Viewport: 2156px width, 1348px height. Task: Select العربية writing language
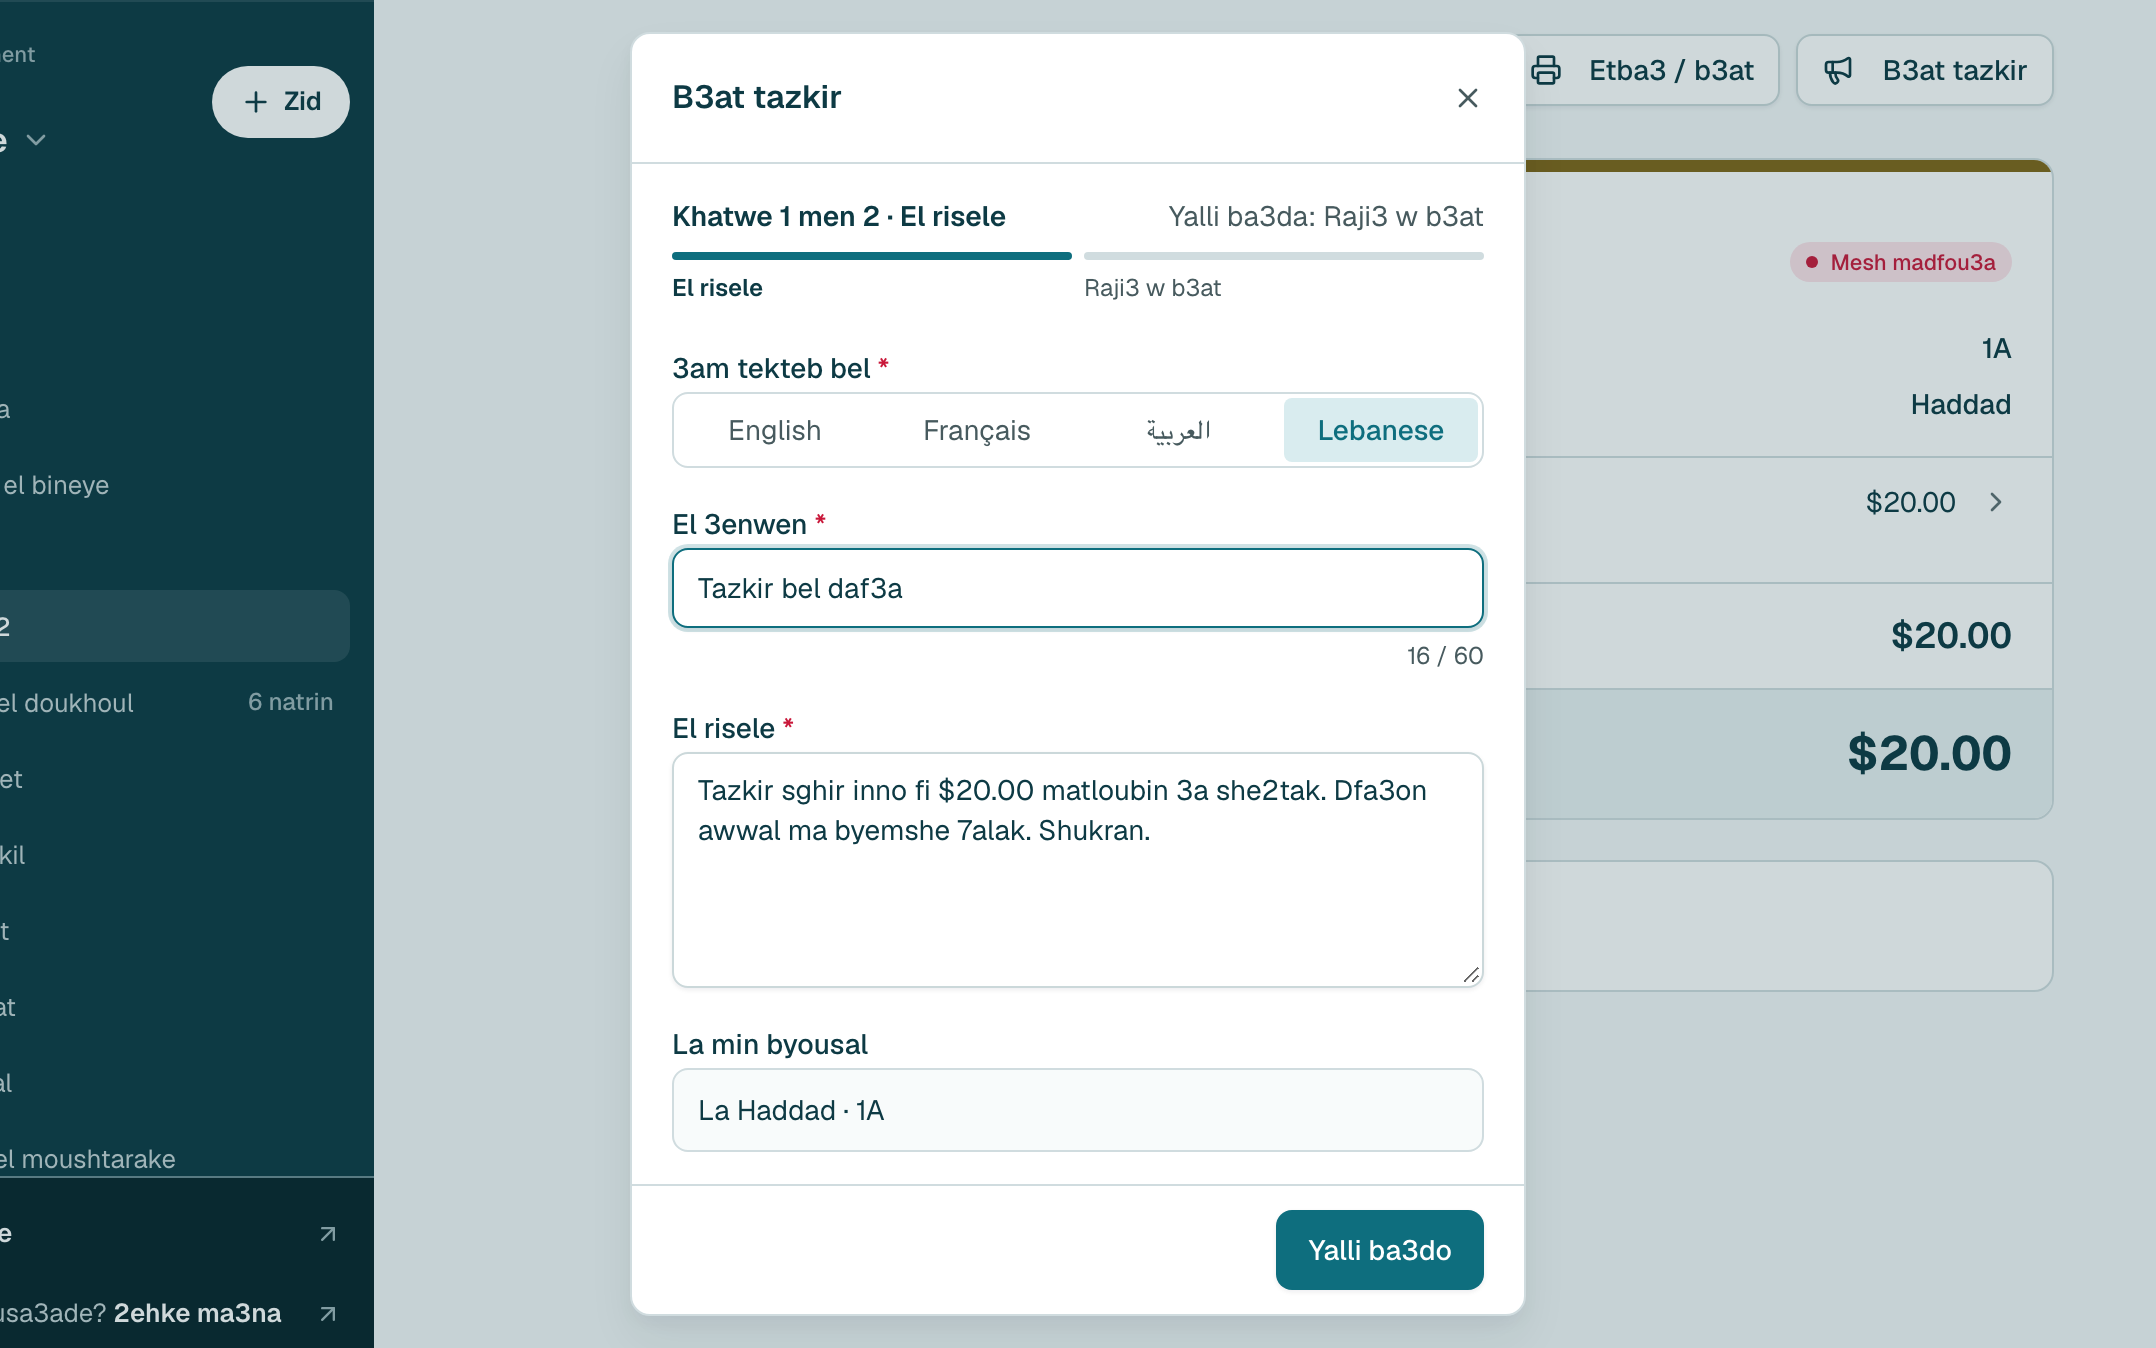1179,430
